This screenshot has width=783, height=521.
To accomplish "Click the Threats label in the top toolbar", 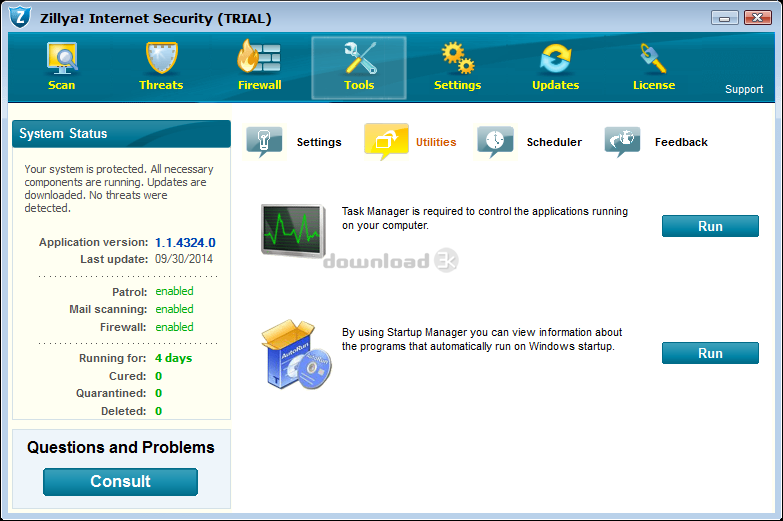I will pyautogui.click(x=161, y=85).
